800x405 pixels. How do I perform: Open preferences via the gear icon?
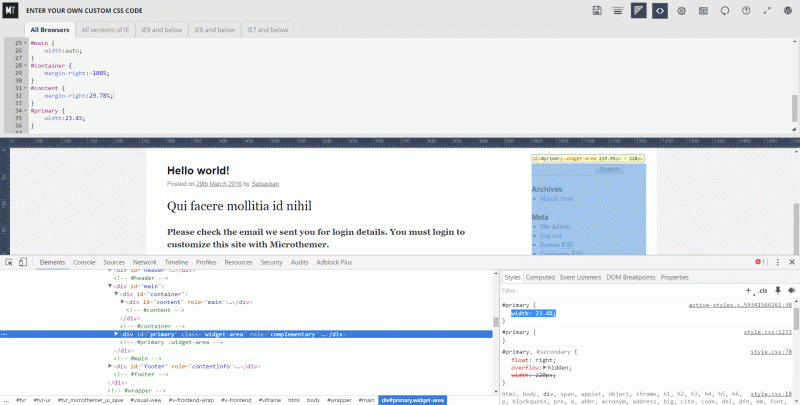pos(681,11)
